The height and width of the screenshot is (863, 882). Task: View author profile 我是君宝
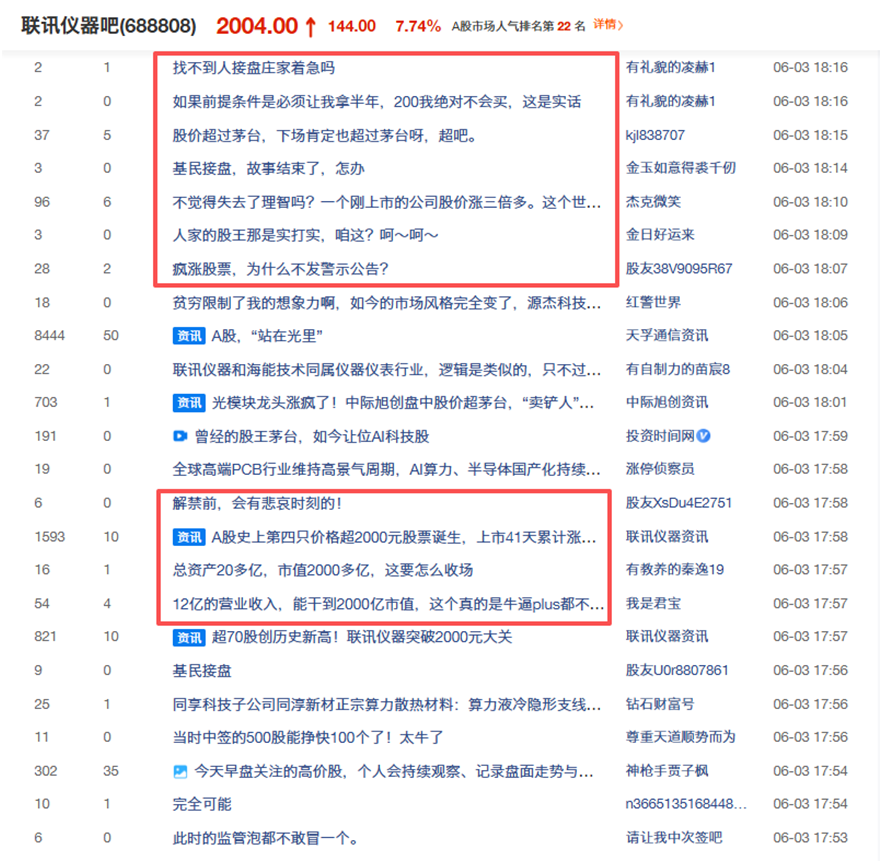pyautogui.click(x=653, y=604)
